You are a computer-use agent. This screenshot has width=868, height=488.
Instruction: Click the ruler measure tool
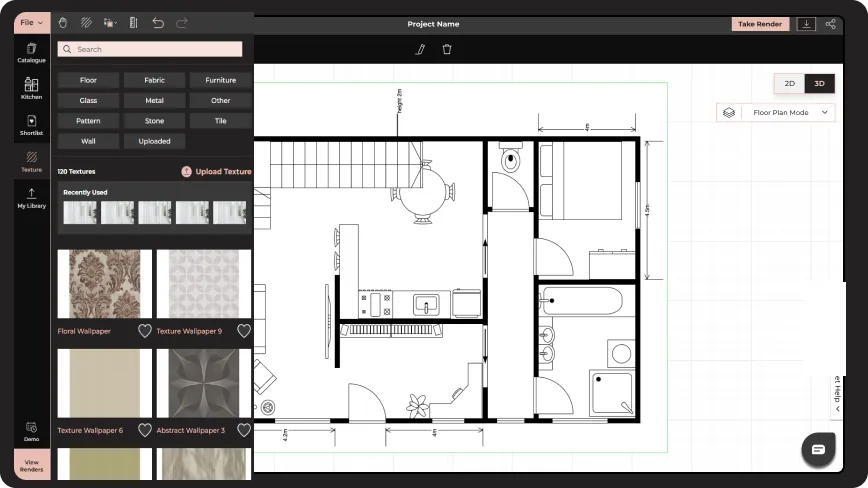(x=133, y=23)
